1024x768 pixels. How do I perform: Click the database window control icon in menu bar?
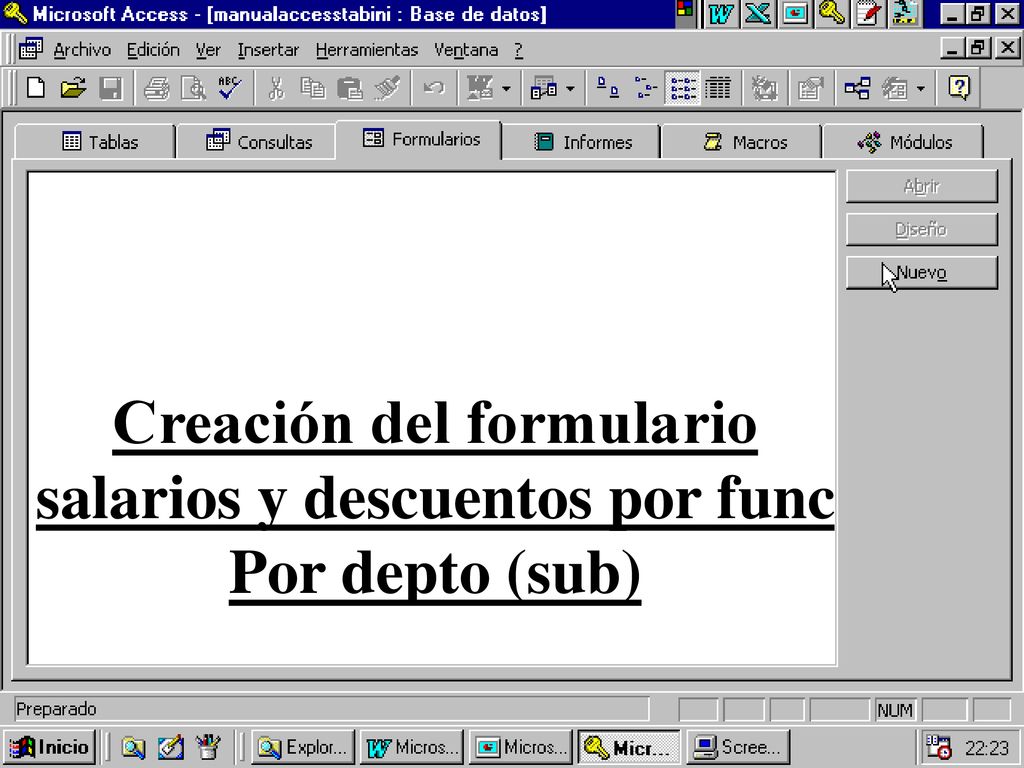point(31,48)
